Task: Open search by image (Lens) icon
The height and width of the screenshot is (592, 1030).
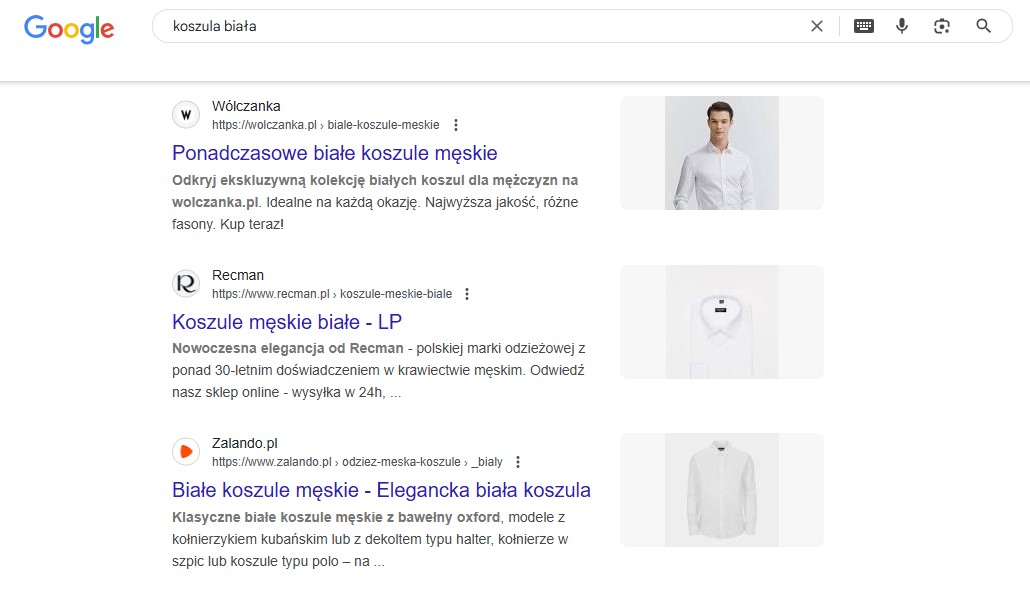Action: click(x=942, y=26)
